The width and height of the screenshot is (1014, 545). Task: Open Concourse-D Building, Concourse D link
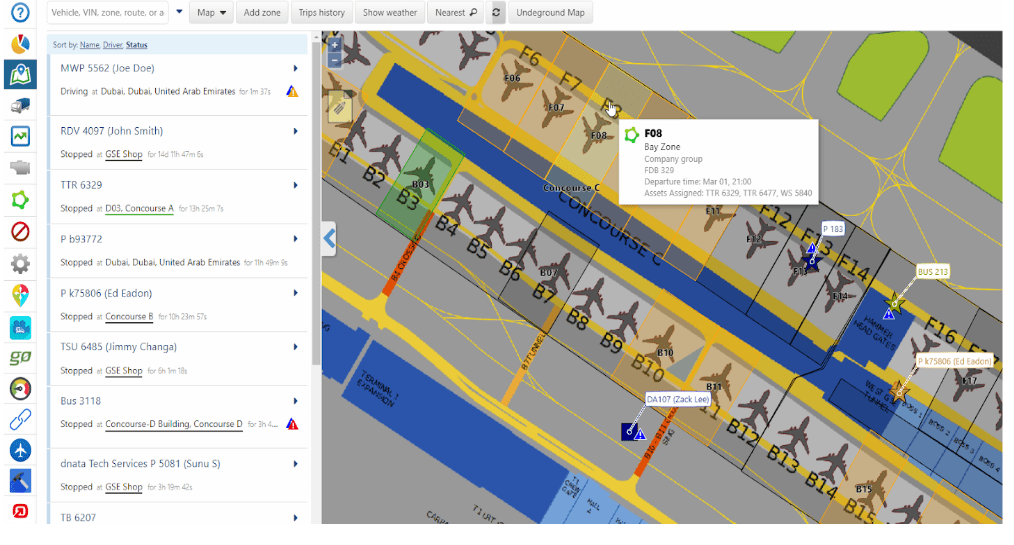[x=174, y=423]
